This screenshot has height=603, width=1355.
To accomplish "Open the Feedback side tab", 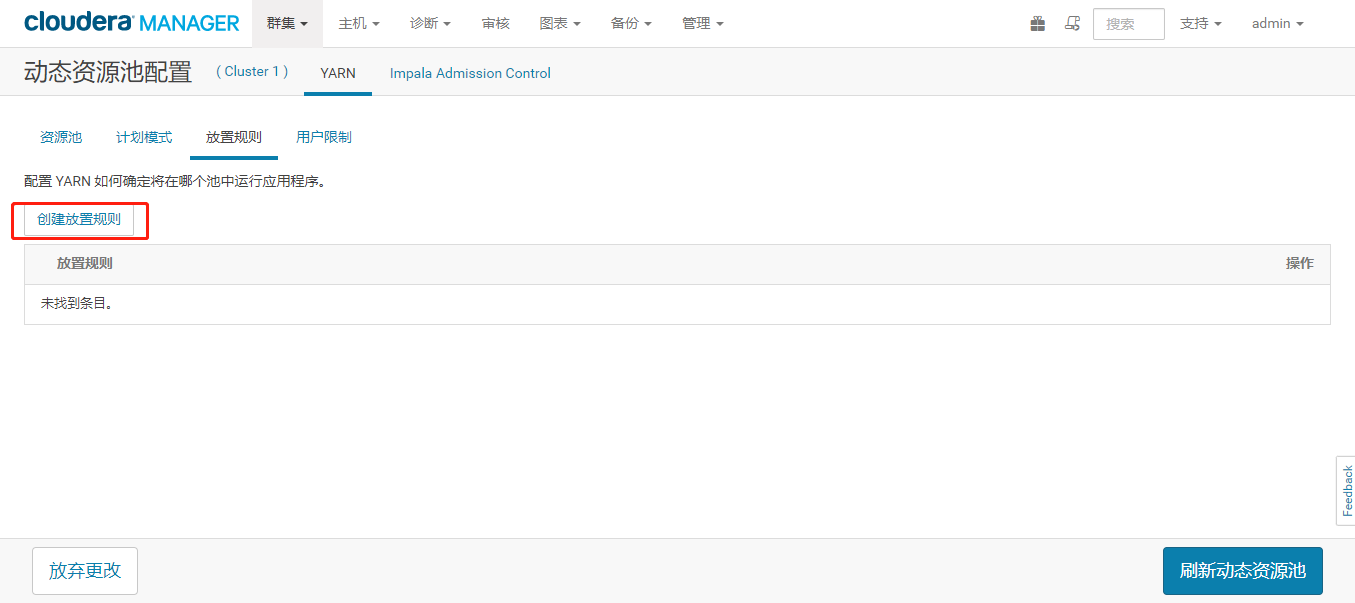I will (1346, 490).
